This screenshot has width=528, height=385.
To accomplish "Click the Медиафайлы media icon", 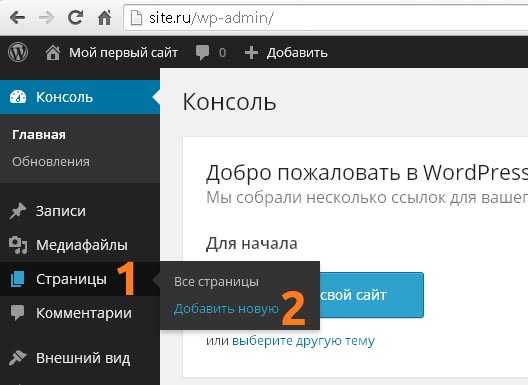I will pyautogui.click(x=18, y=245).
